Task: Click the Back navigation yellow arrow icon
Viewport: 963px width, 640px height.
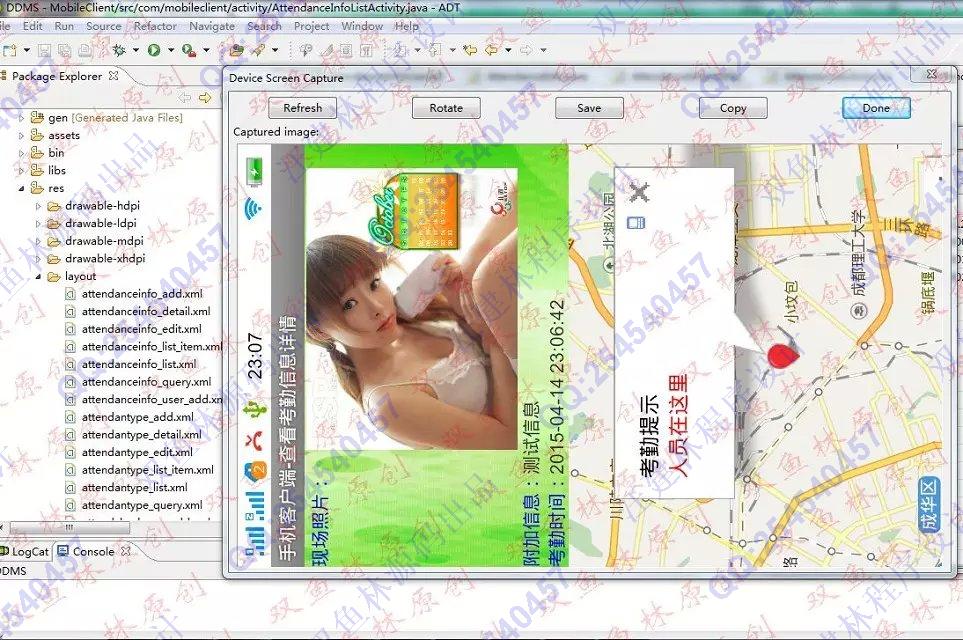Action: click(x=491, y=50)
